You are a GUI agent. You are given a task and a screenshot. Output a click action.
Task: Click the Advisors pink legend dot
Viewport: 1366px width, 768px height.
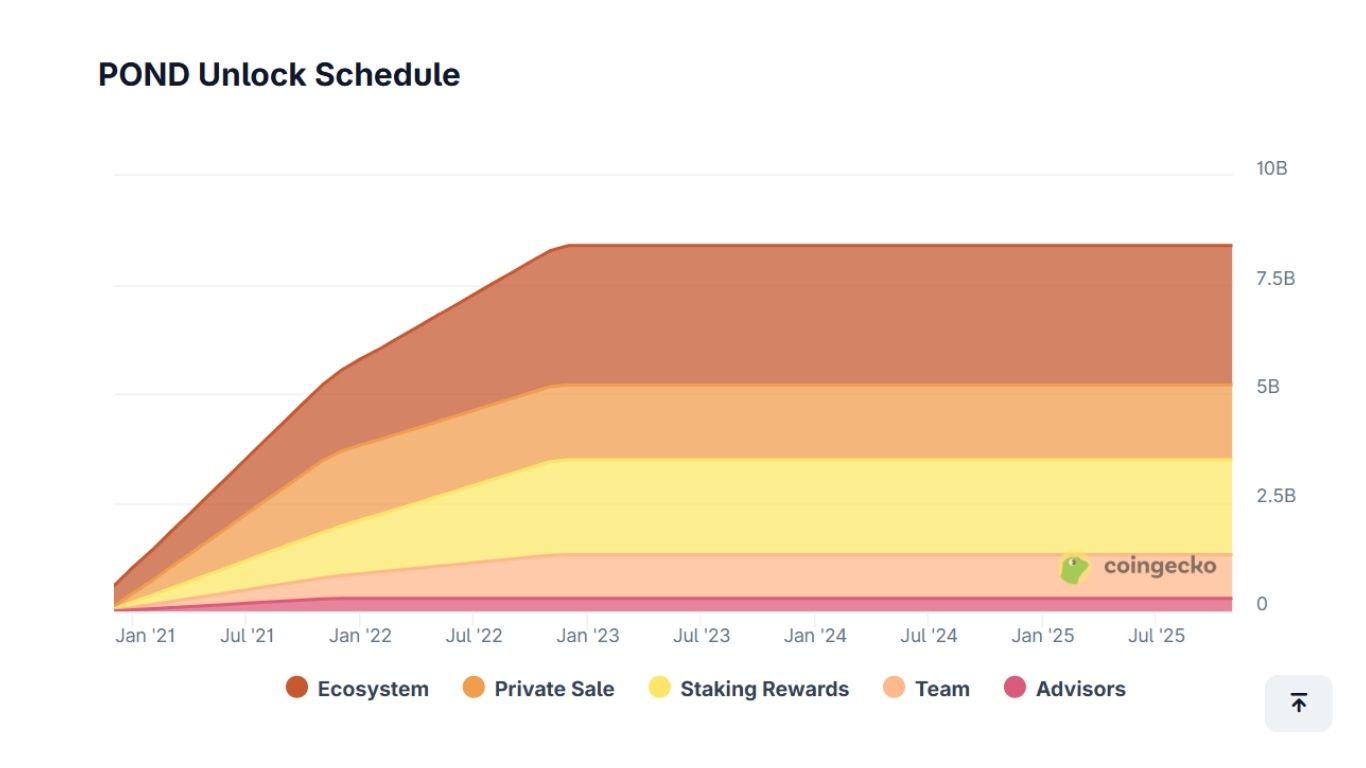click(1015, 688)
